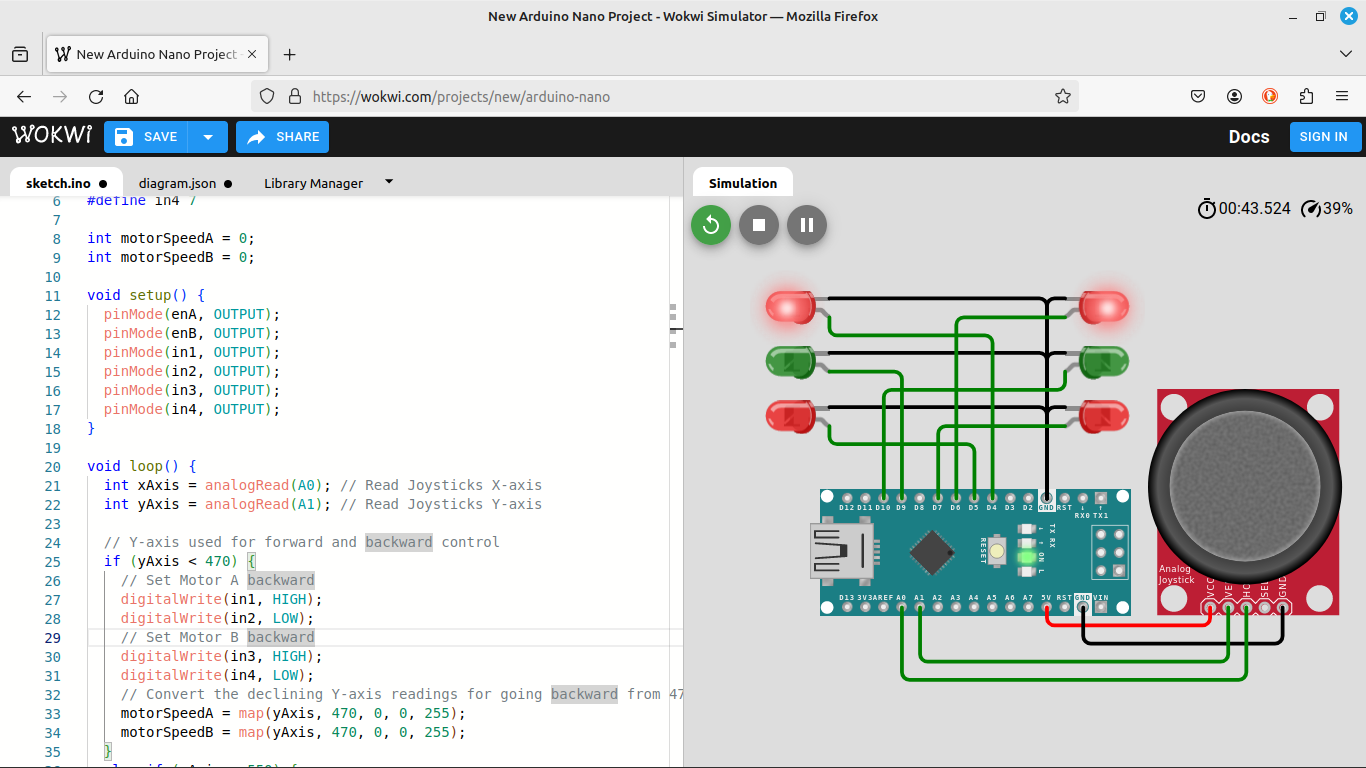The image size is (1366, 768).
Task: Close the New Arduino Nano Project tab
Action: (252, 54)
